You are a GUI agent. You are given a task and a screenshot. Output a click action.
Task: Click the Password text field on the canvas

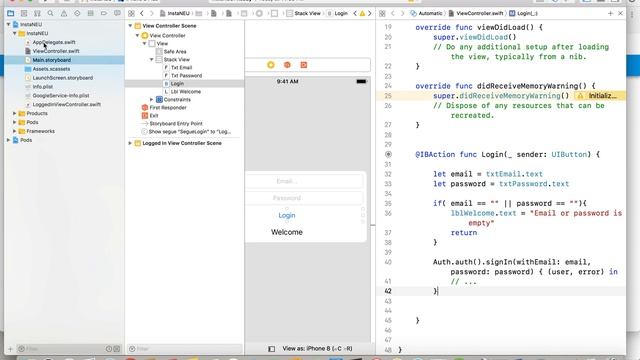coord(304,198)
